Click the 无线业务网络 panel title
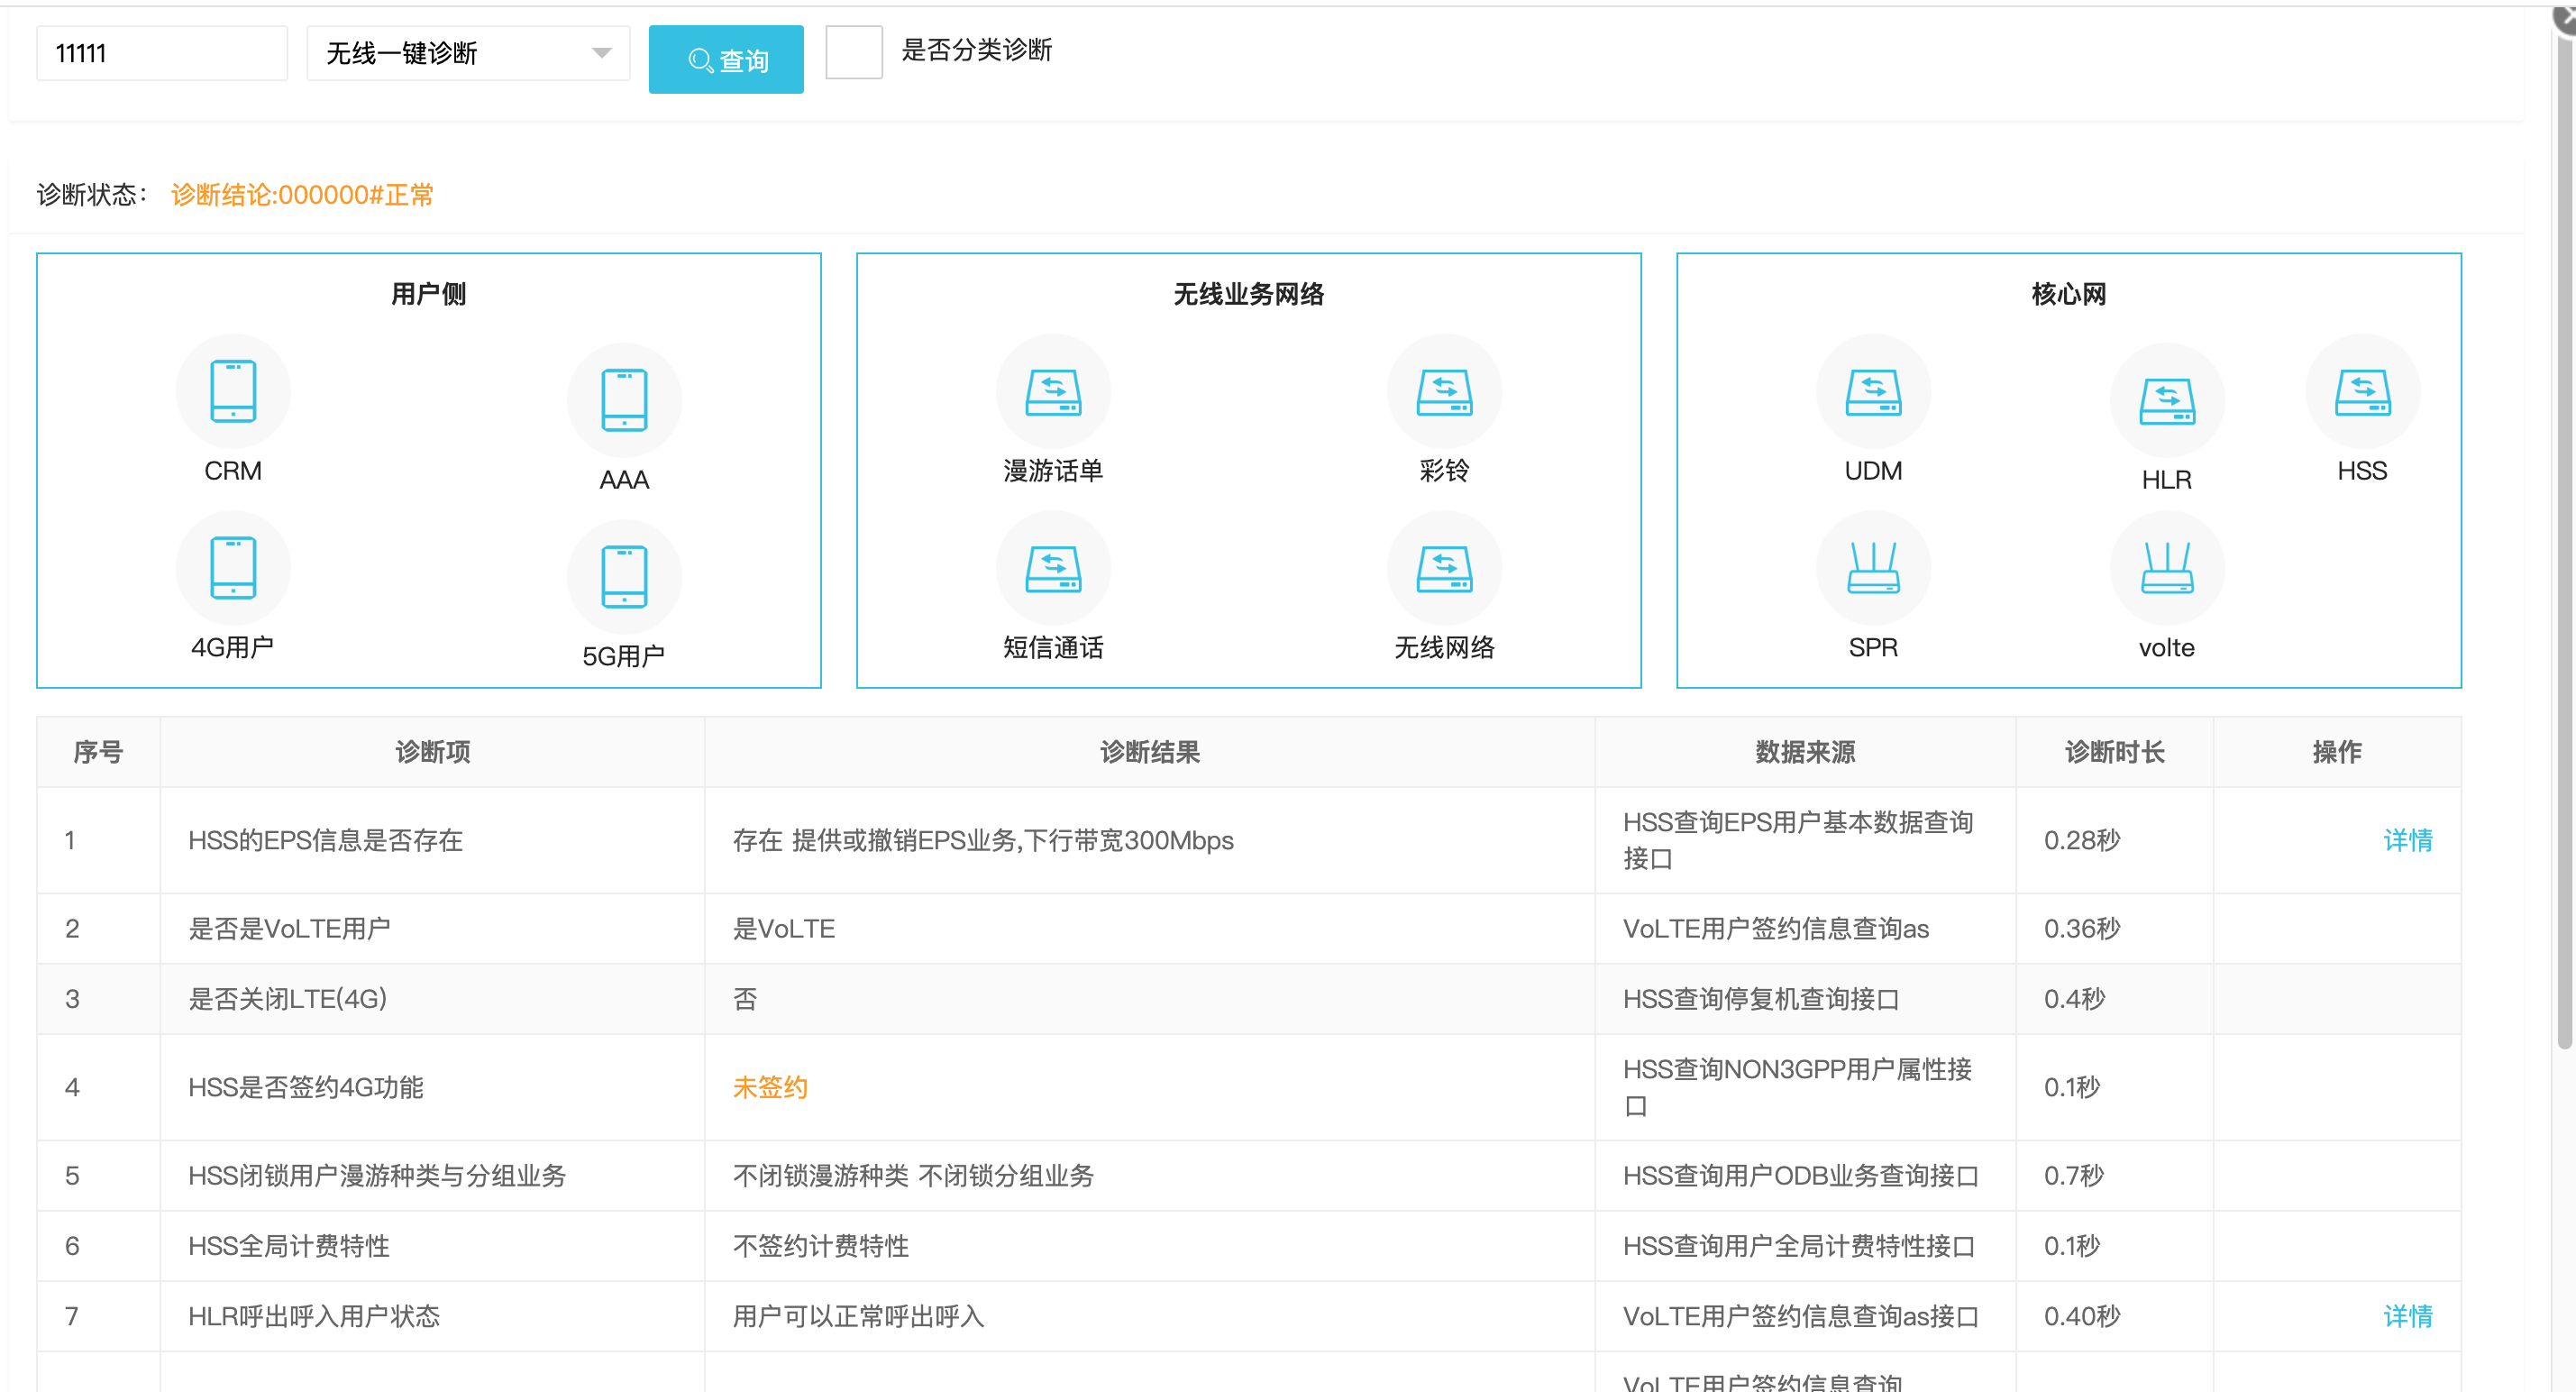The width and height of the screenshot is (2576, 1392). 1248,294
